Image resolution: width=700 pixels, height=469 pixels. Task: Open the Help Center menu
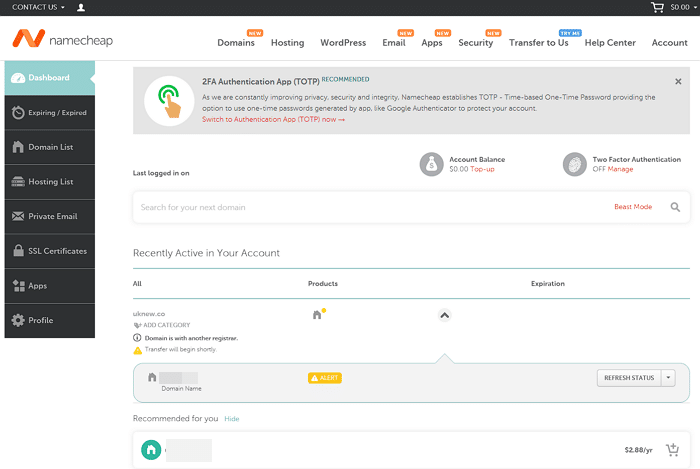(x=610, y=43)
